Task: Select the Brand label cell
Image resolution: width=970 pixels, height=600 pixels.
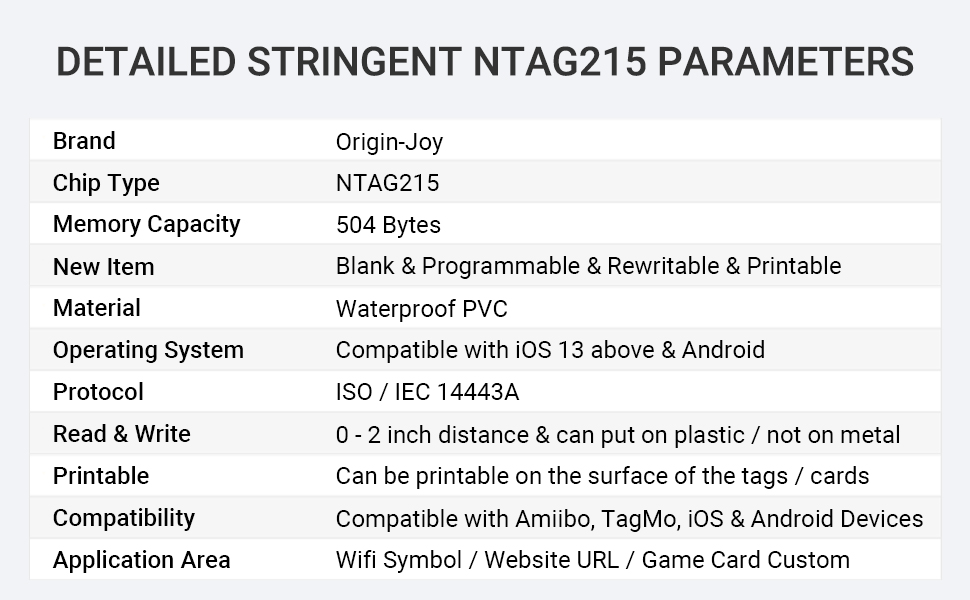Action: click(84, 141)
